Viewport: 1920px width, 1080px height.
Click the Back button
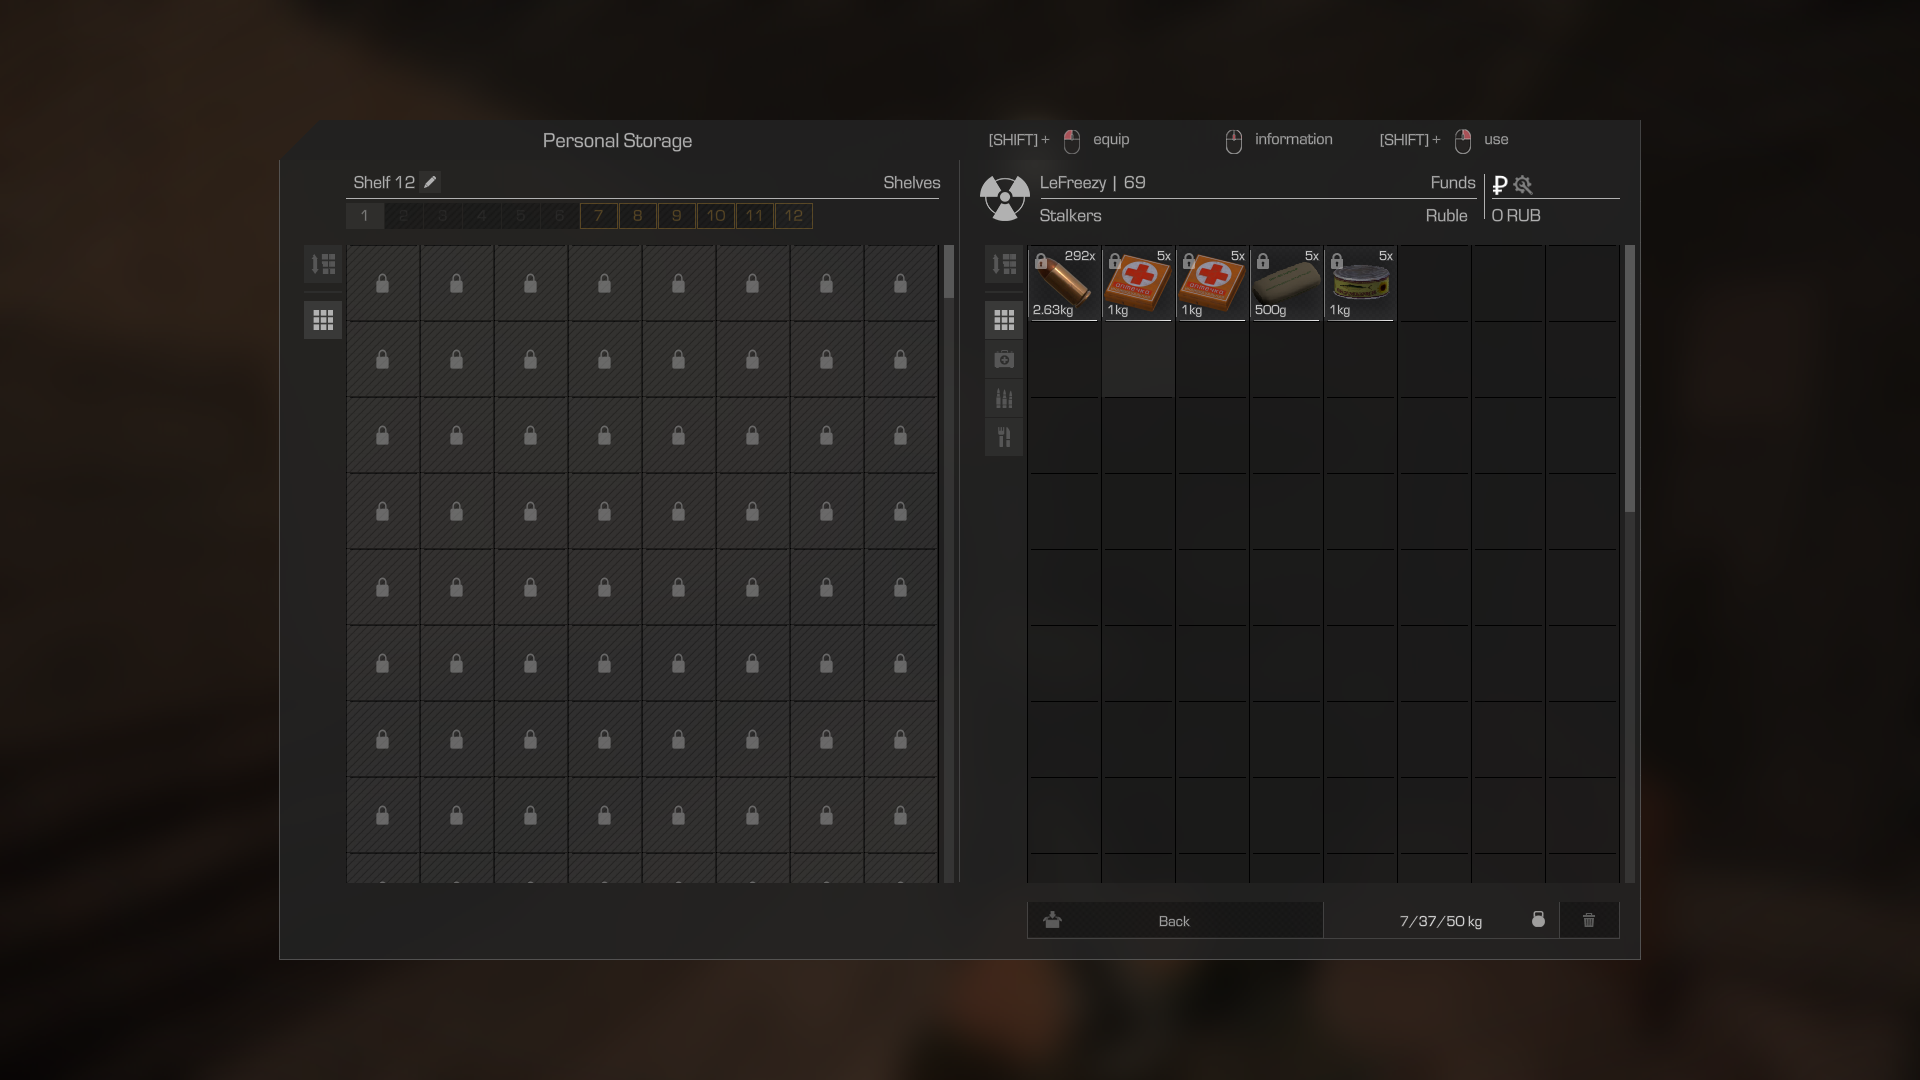(1175, 920)
